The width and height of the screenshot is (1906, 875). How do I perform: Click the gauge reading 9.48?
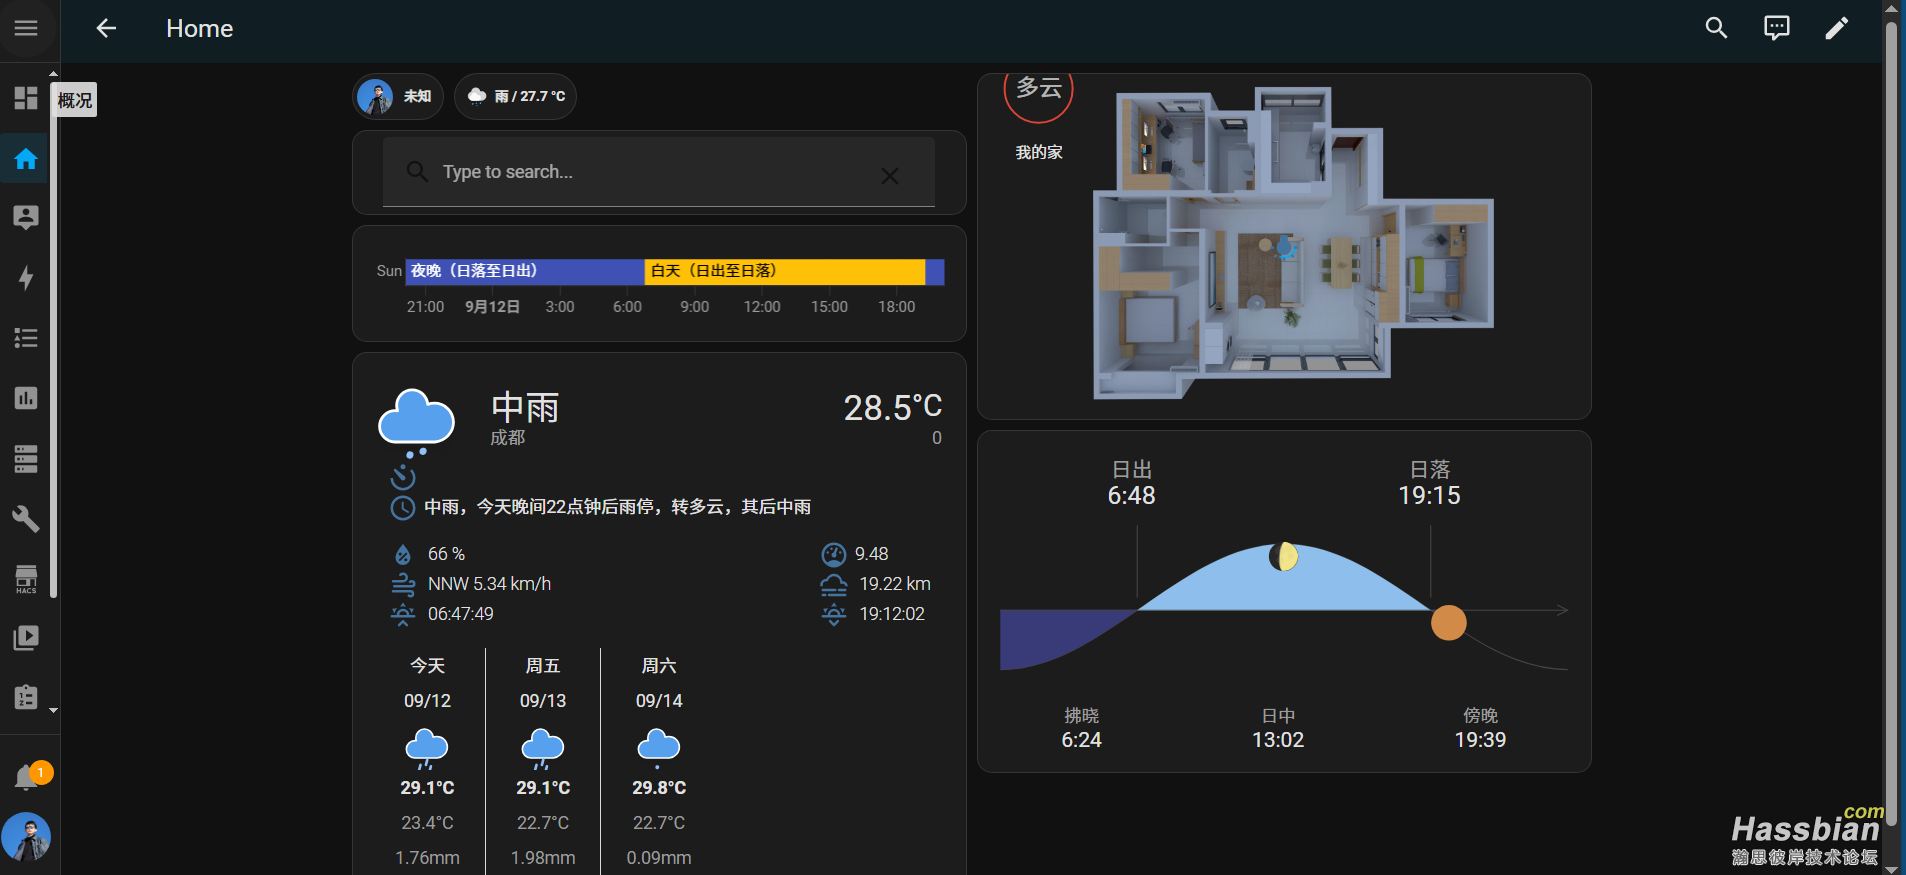[871, 554]
